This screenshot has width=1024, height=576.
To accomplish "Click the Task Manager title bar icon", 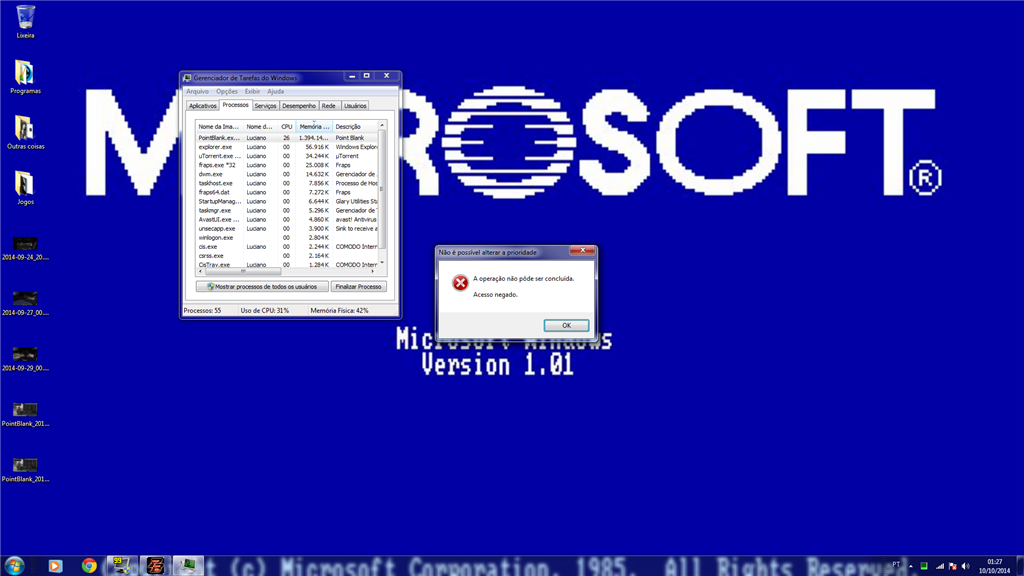I will [x=187, y=78].
